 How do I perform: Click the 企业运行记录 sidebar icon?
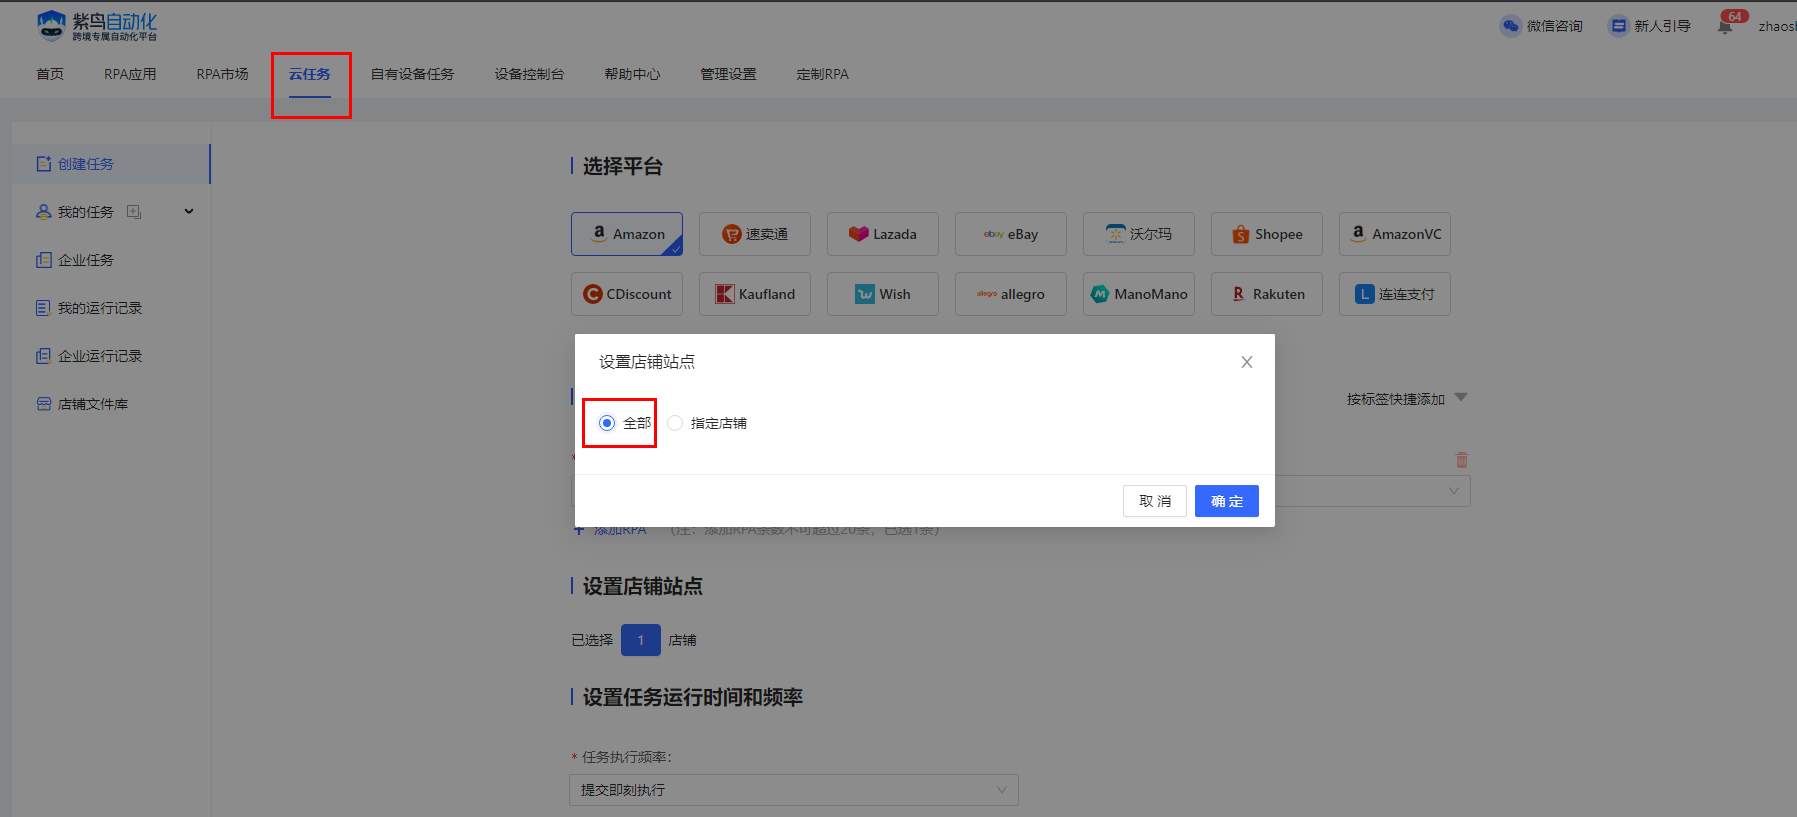tap(43, 356)
